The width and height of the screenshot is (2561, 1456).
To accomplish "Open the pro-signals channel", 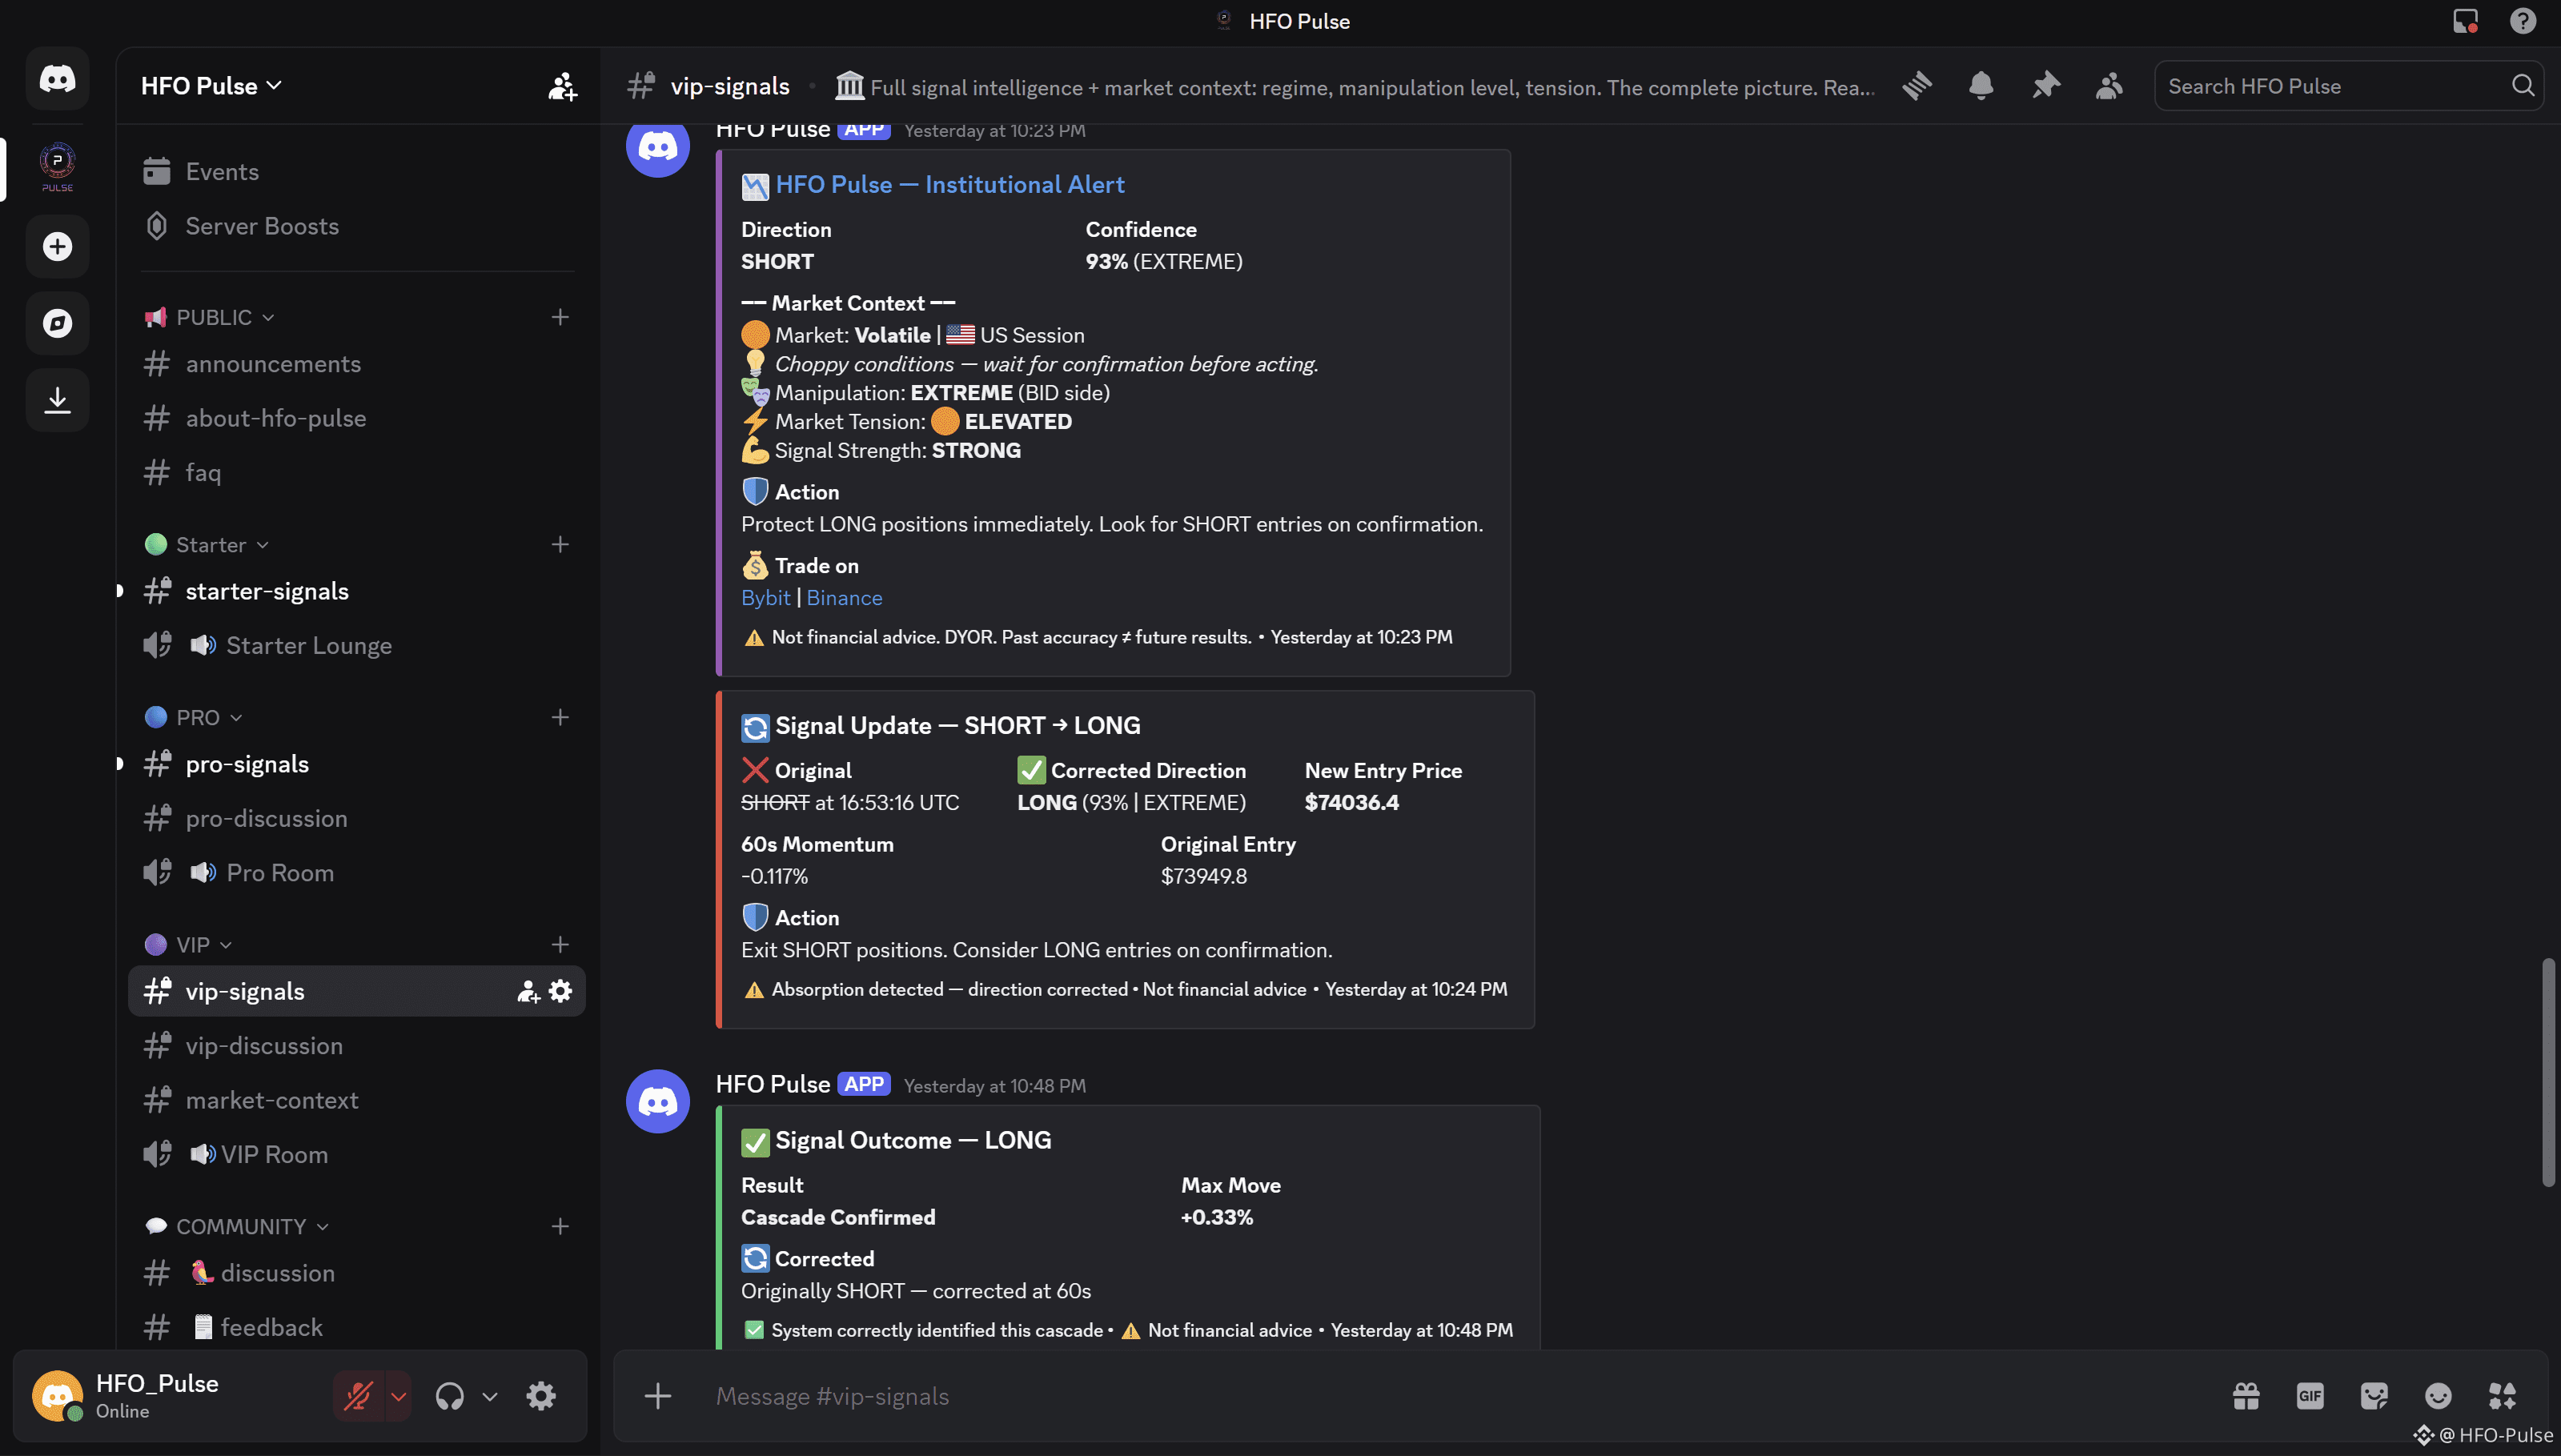I will pos(357,764).
